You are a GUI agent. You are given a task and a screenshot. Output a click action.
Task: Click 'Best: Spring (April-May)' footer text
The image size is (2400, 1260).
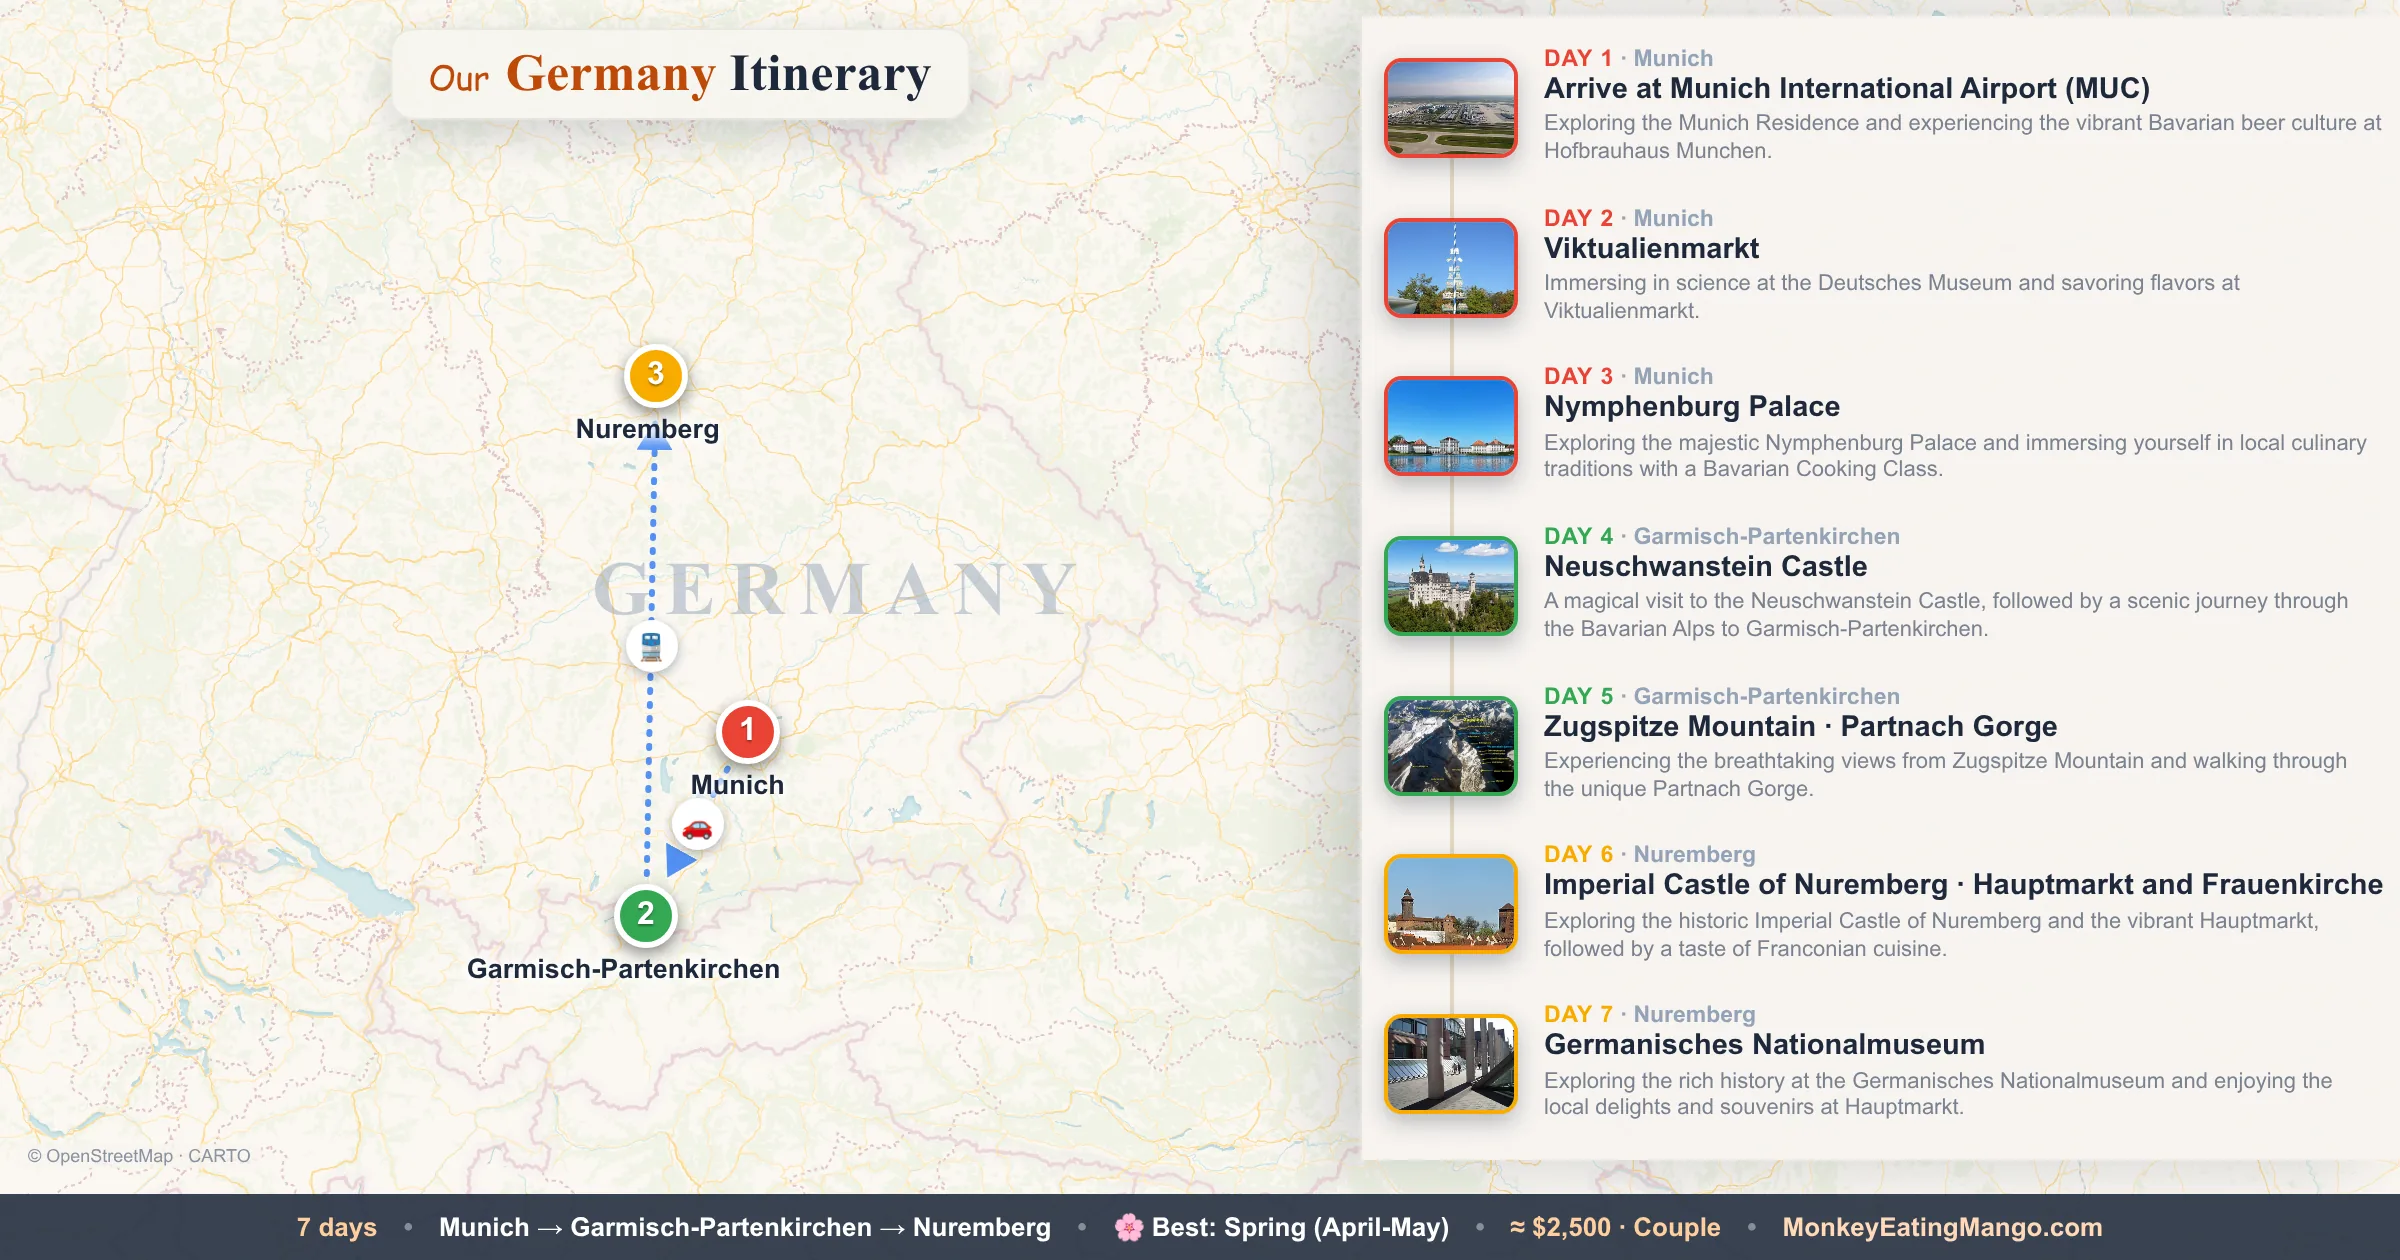[x=1300, y=1227]
